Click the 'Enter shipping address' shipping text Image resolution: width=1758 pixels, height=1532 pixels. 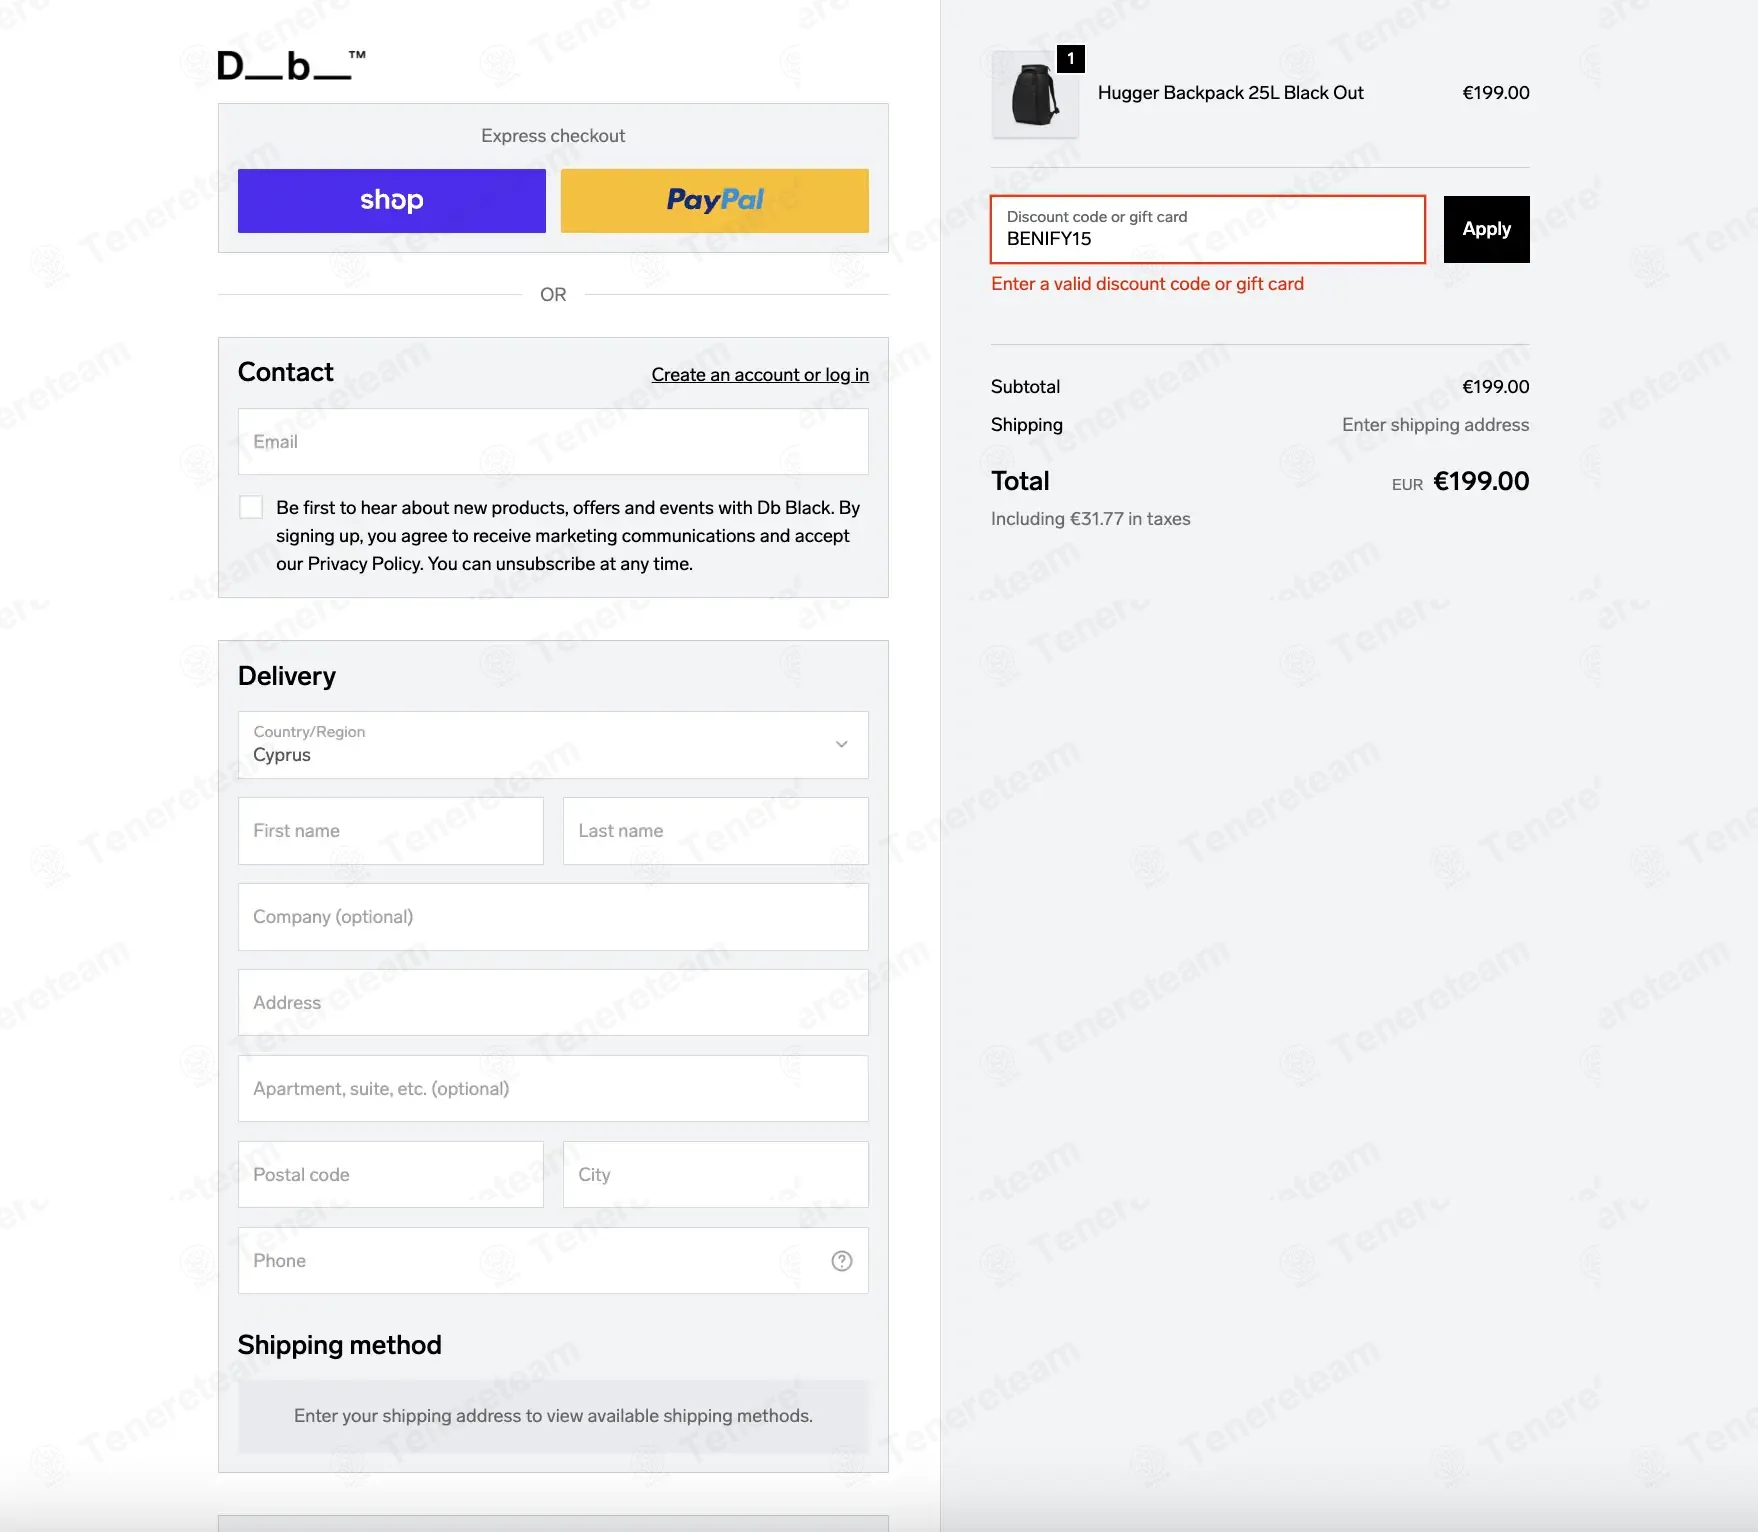tap(1435, 425)
